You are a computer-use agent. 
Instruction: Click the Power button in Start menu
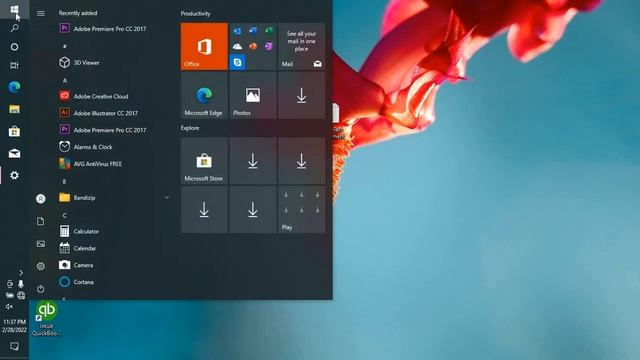(41, 289)
